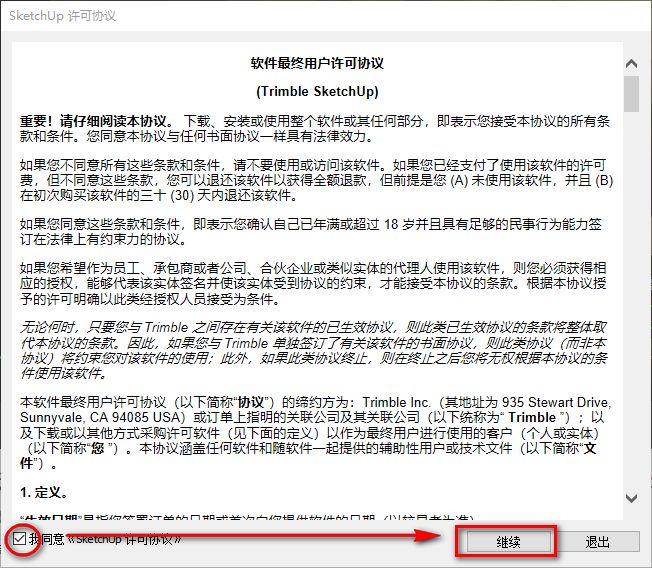Click the 我同意《SketchUp 许可协议》 label text
Image resolution: width=652 pixels, height=568 pixels.
(x=105, y=540)
